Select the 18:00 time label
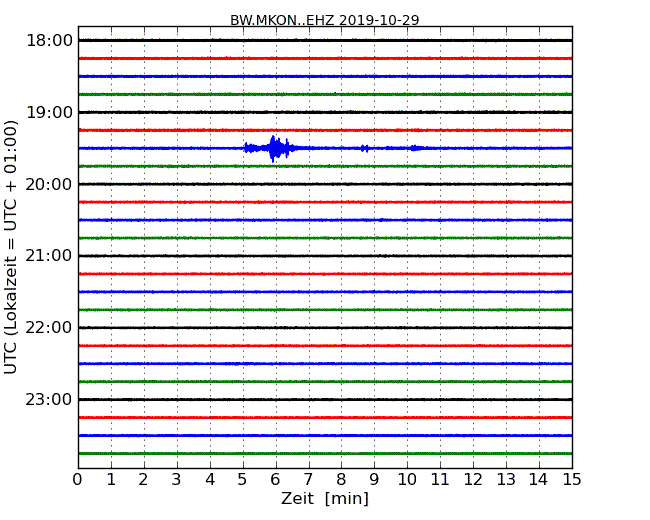The height and width of the screenshot is (520, 650). tap(49, 41)
